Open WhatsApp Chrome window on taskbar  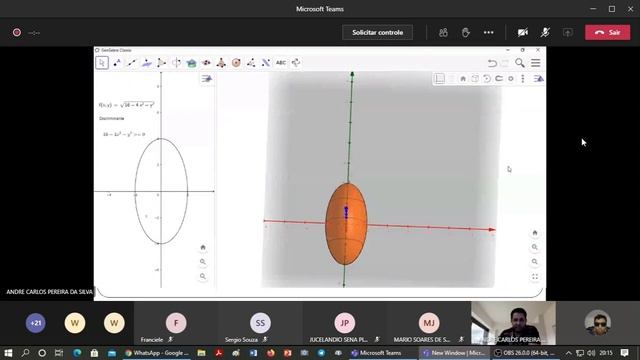coord(156,353)
